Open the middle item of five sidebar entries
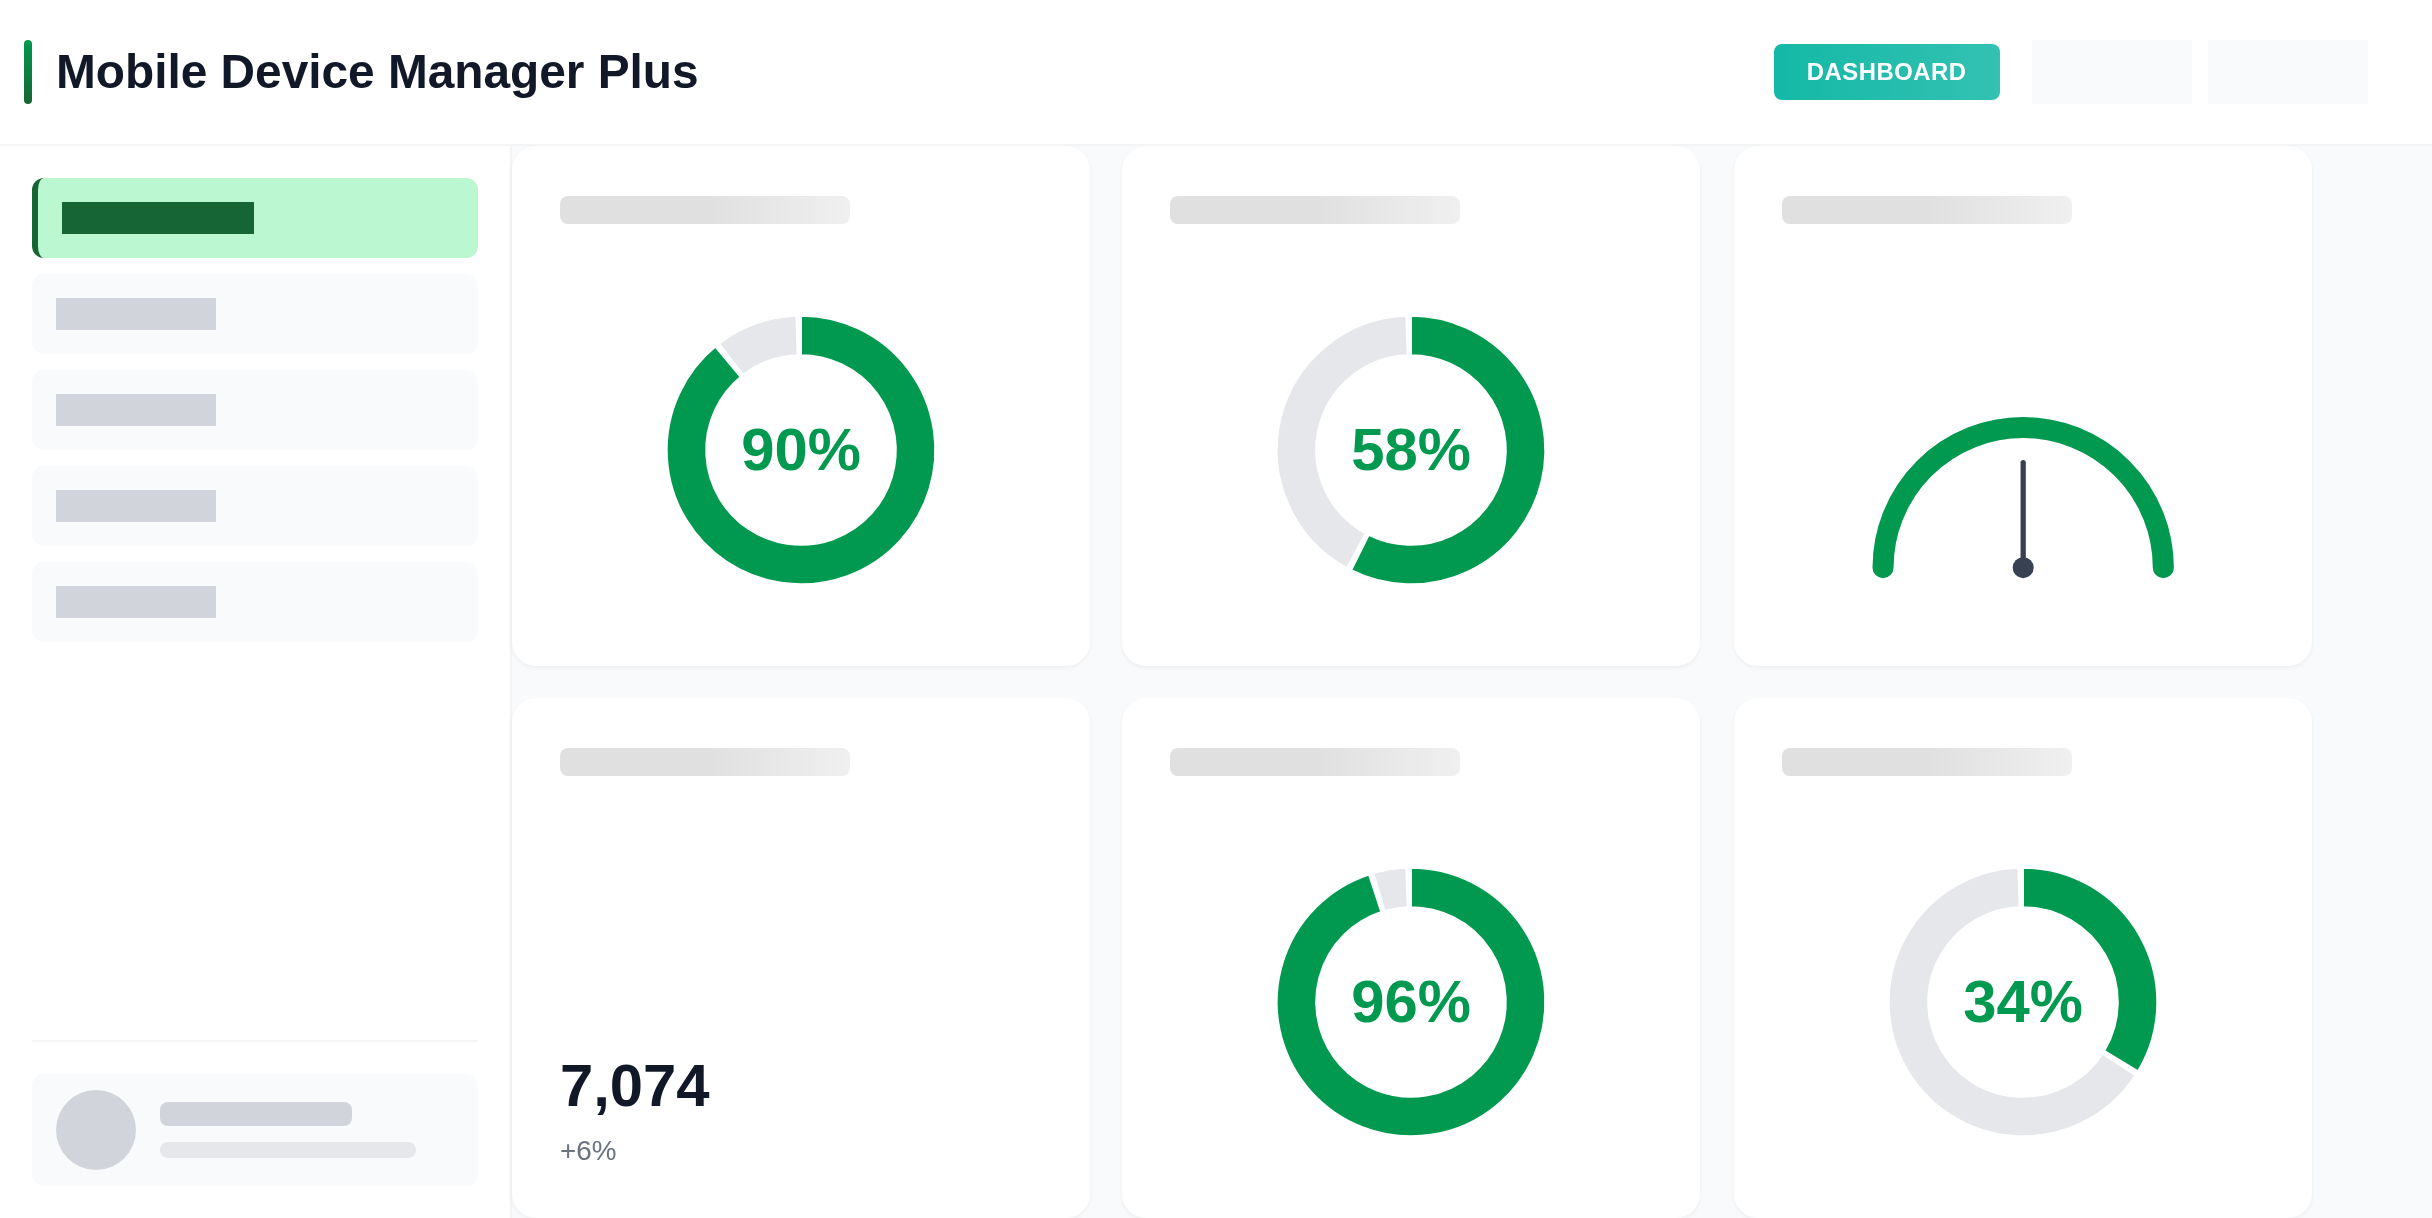The height and width of the screenshot is (1218, 2432). pyautogui.click(x=255, y=410)
